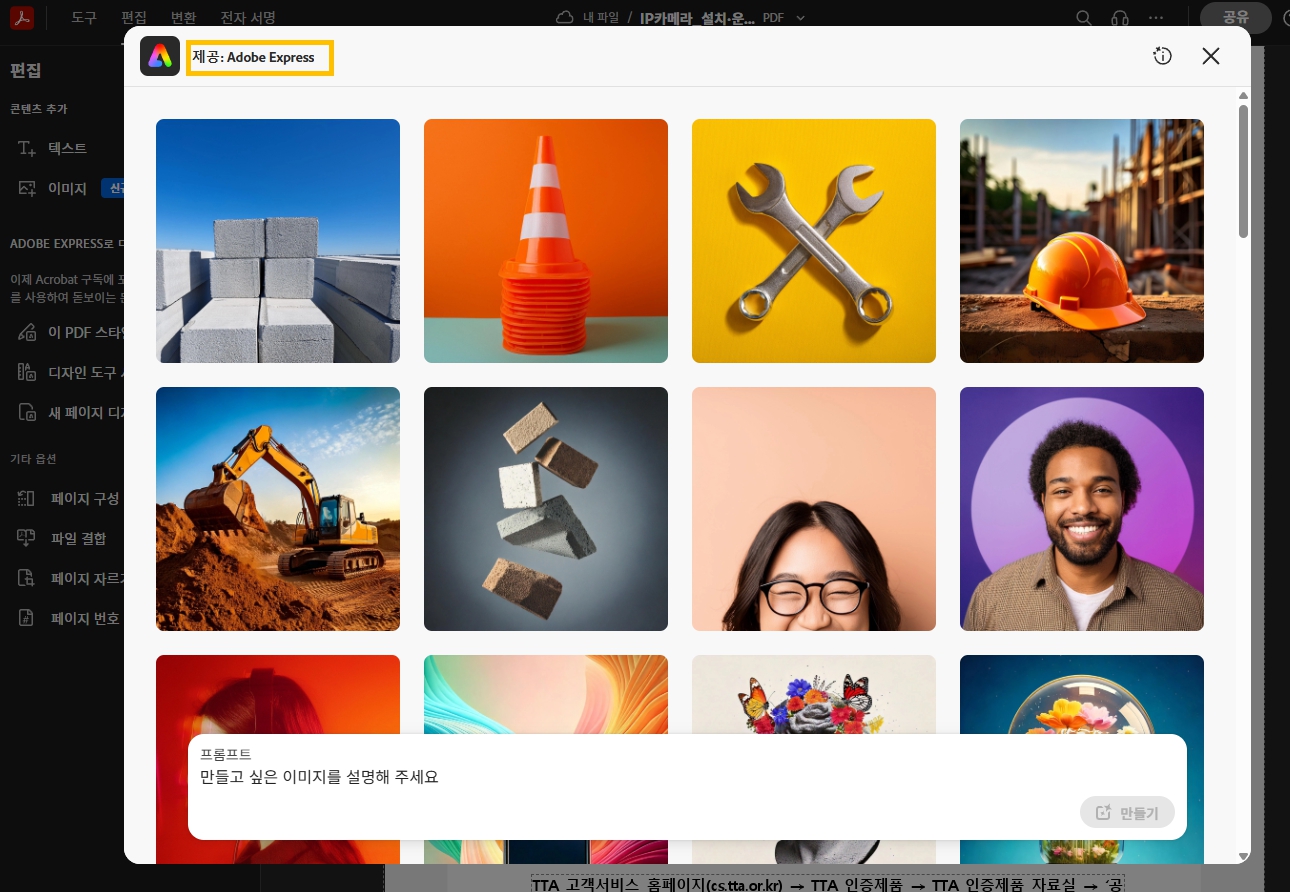Click the file name starting with IP카메라_설치
Viewport: 1290px width, 892px height.
click(x=697, y=17)
